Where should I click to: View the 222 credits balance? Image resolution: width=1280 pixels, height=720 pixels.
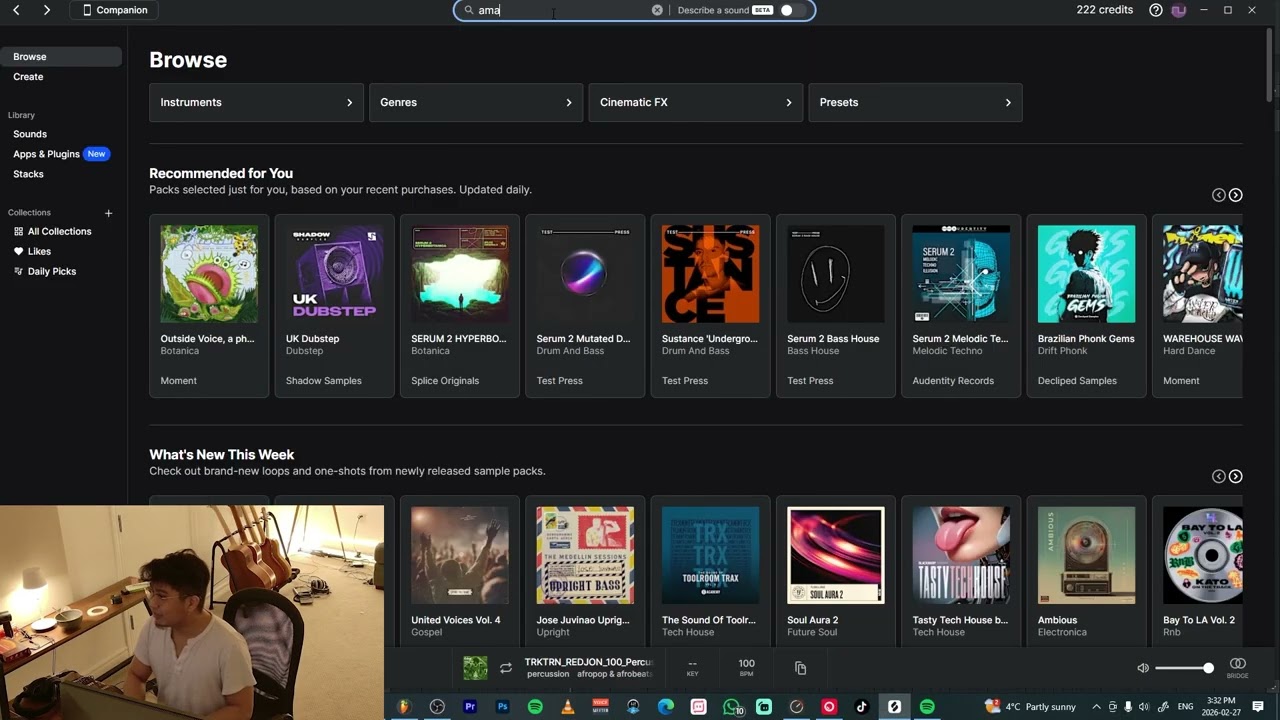tap(1105, 10)
